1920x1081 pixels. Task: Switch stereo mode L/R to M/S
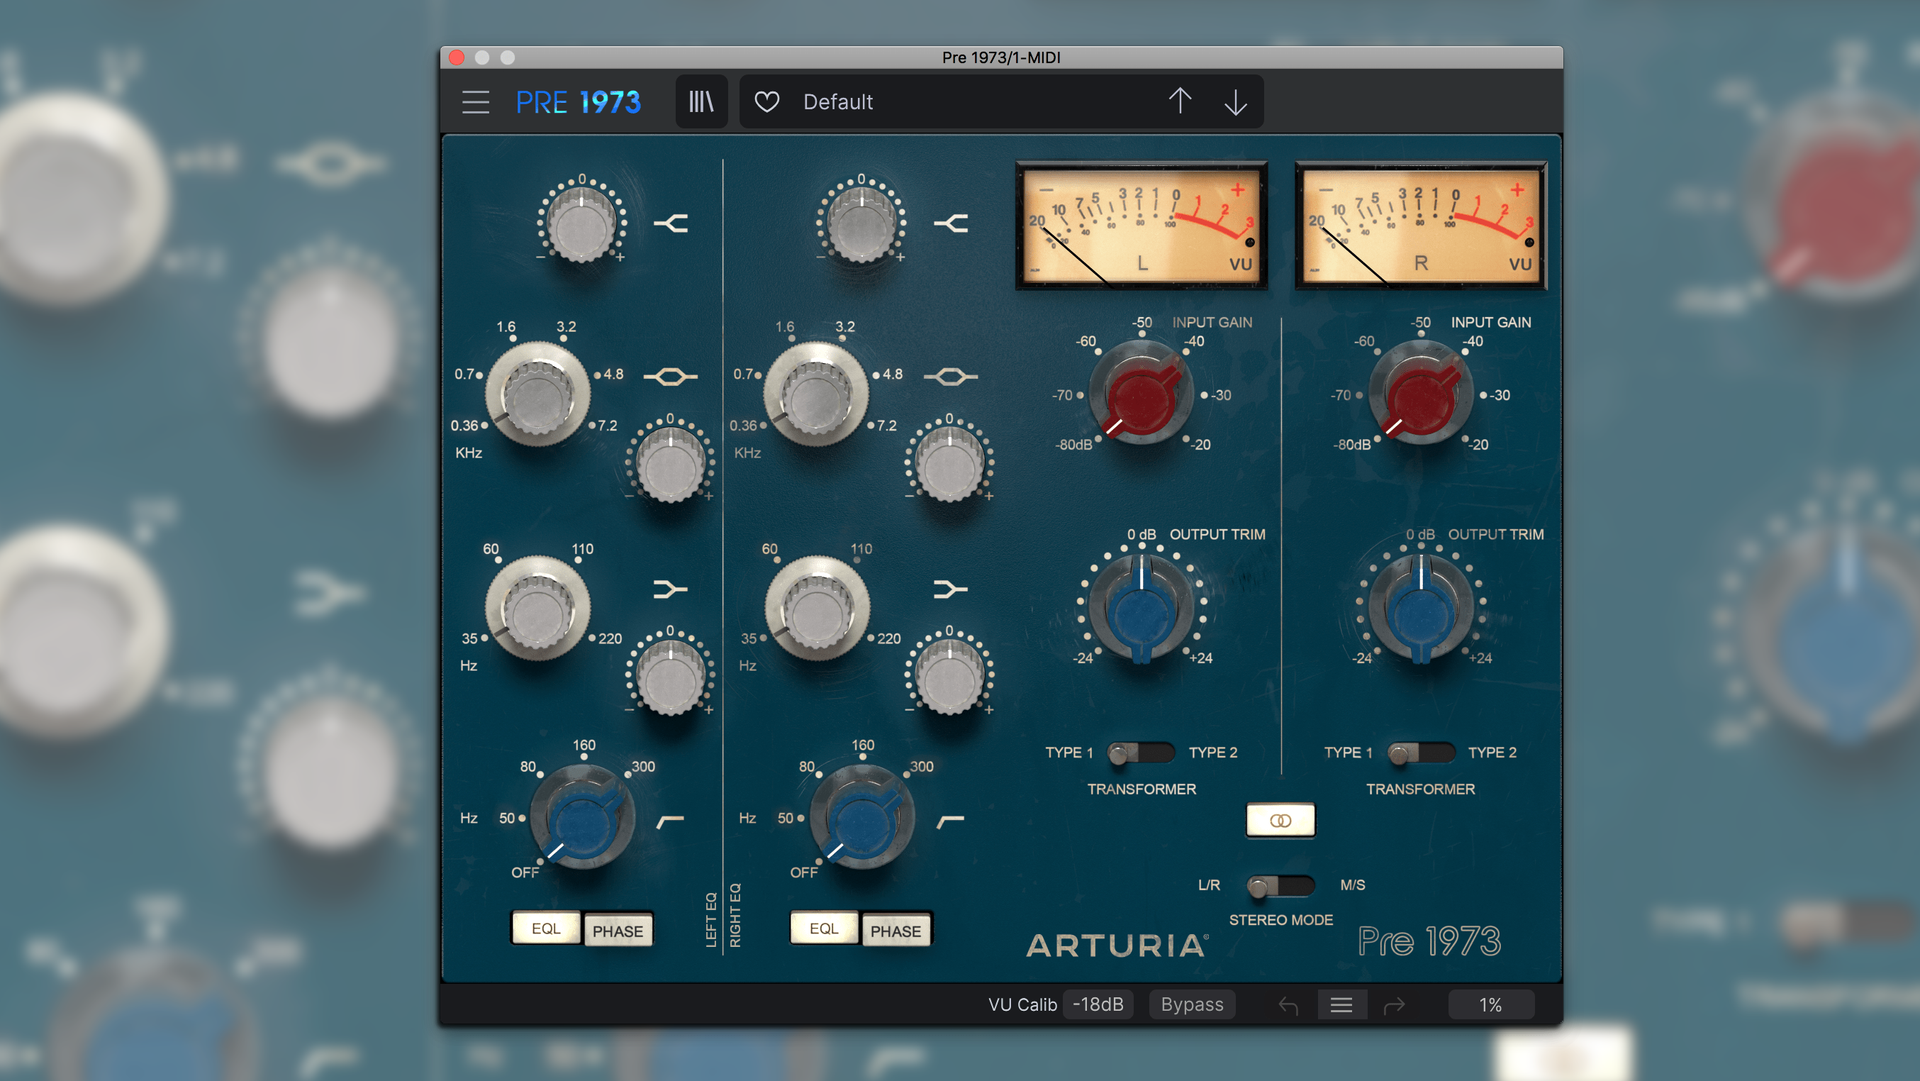1280,886
